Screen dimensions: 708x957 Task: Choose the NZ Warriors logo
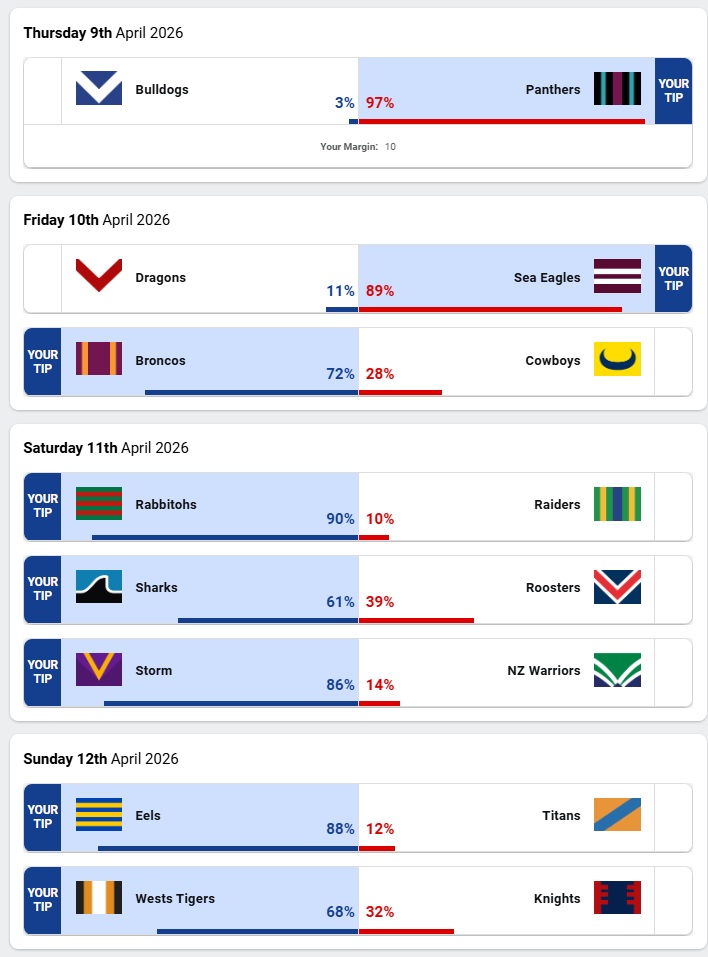click(617, 670)
